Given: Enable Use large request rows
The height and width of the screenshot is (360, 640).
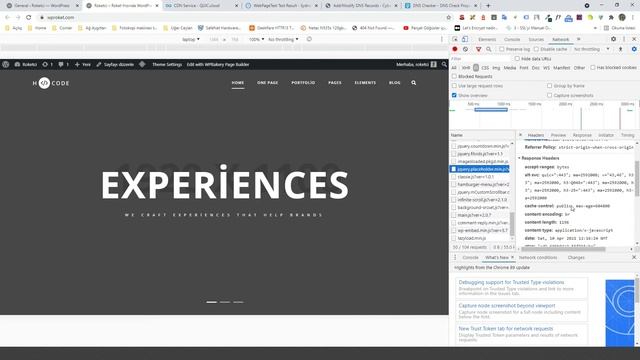Looking at the screenshot, I should tap(454, 86).
